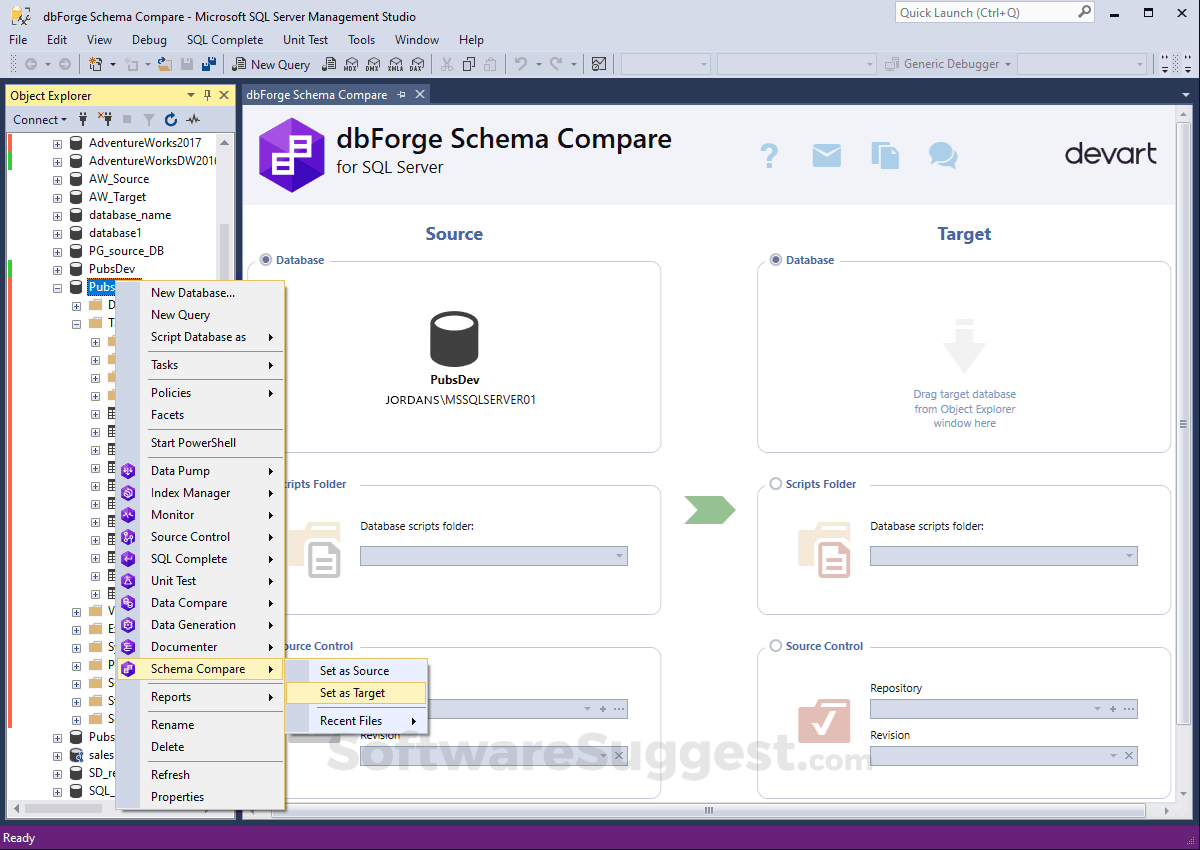1200x850 pixels.
Task: Select the Source Control radio button under Target
Action: (776, 646)
